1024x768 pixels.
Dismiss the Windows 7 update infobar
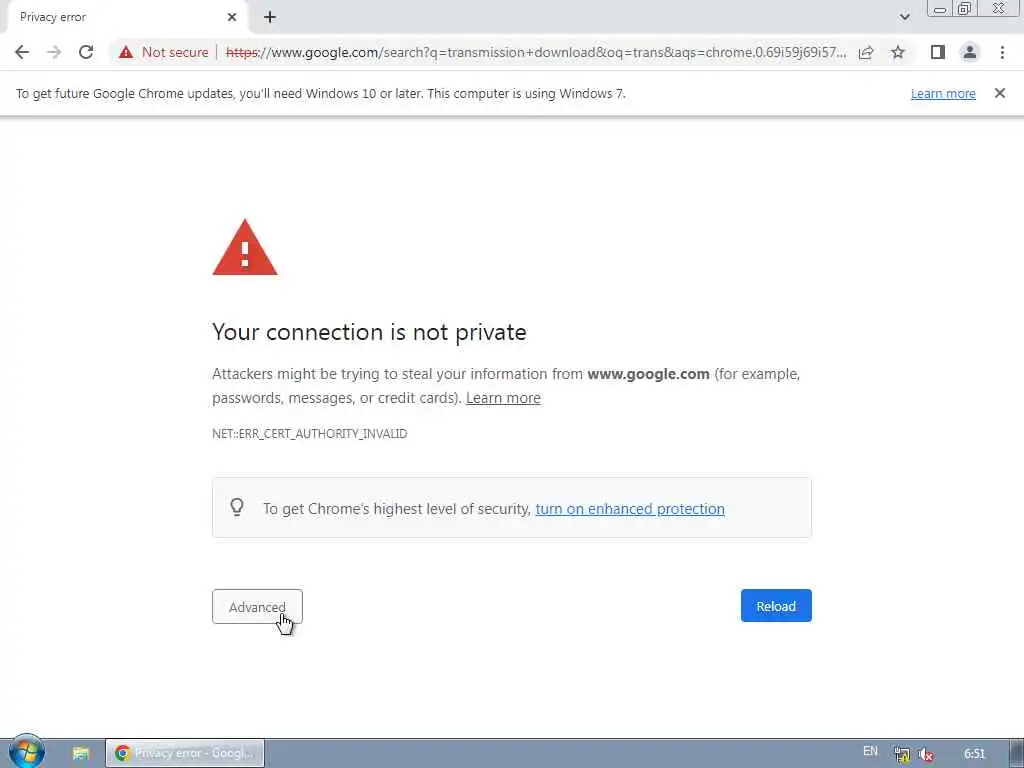click(x=1000, y=93)
